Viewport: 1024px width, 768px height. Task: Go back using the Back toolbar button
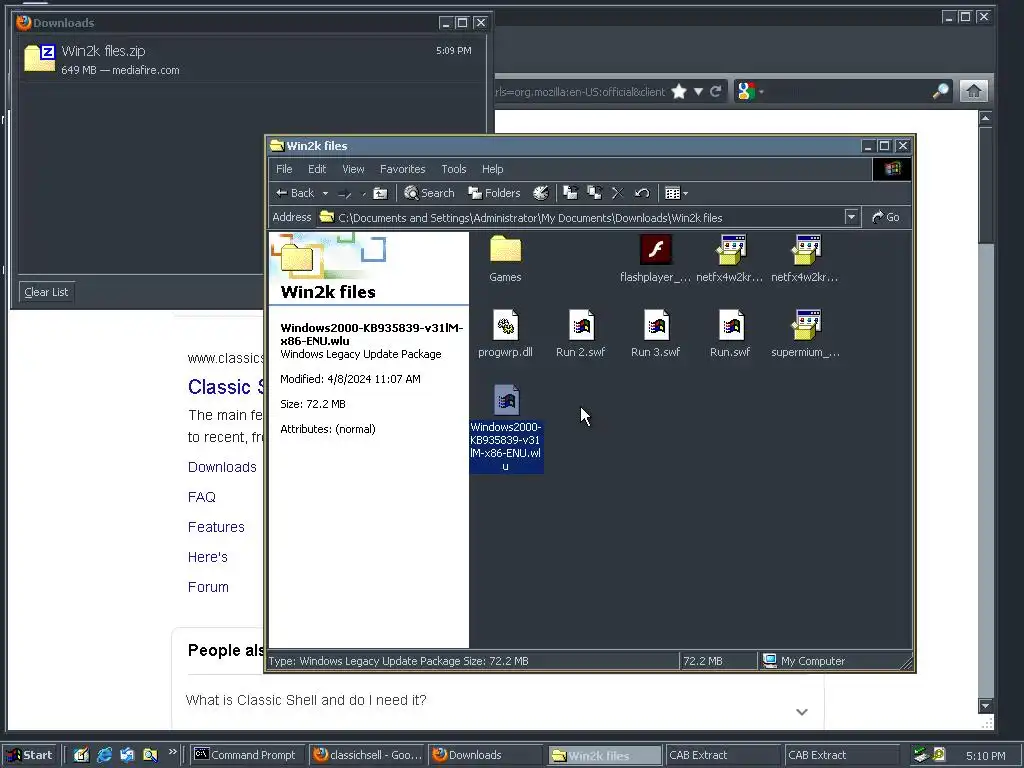point(295,193)
